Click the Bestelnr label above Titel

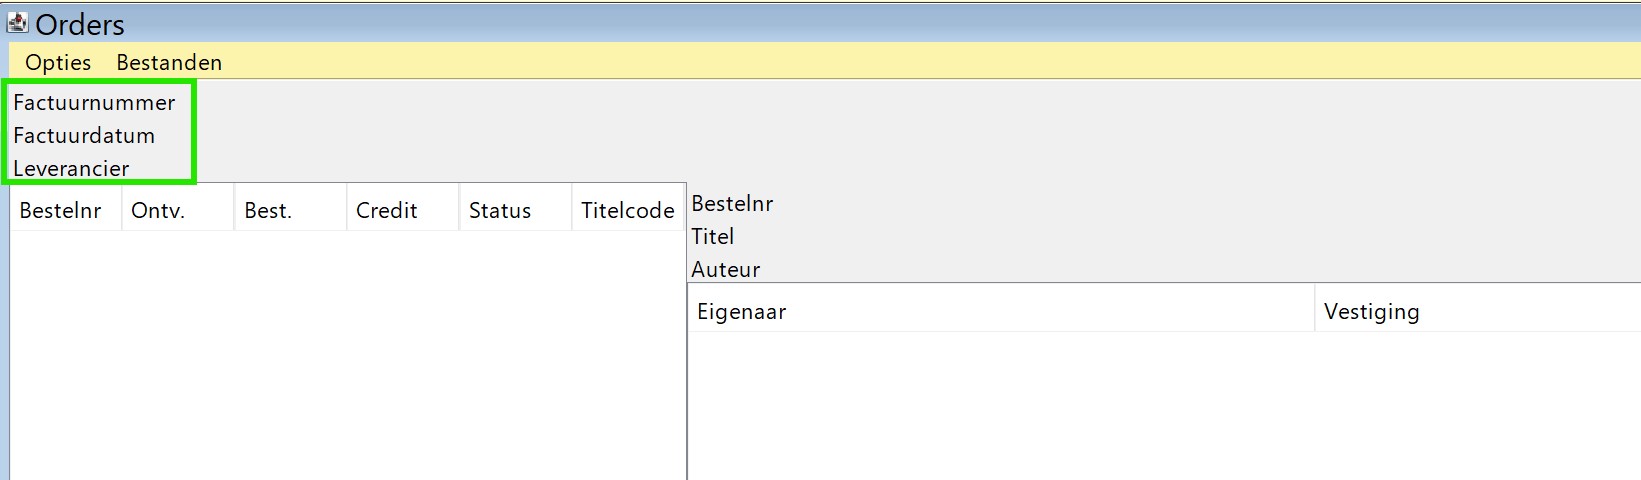[732, 203]
